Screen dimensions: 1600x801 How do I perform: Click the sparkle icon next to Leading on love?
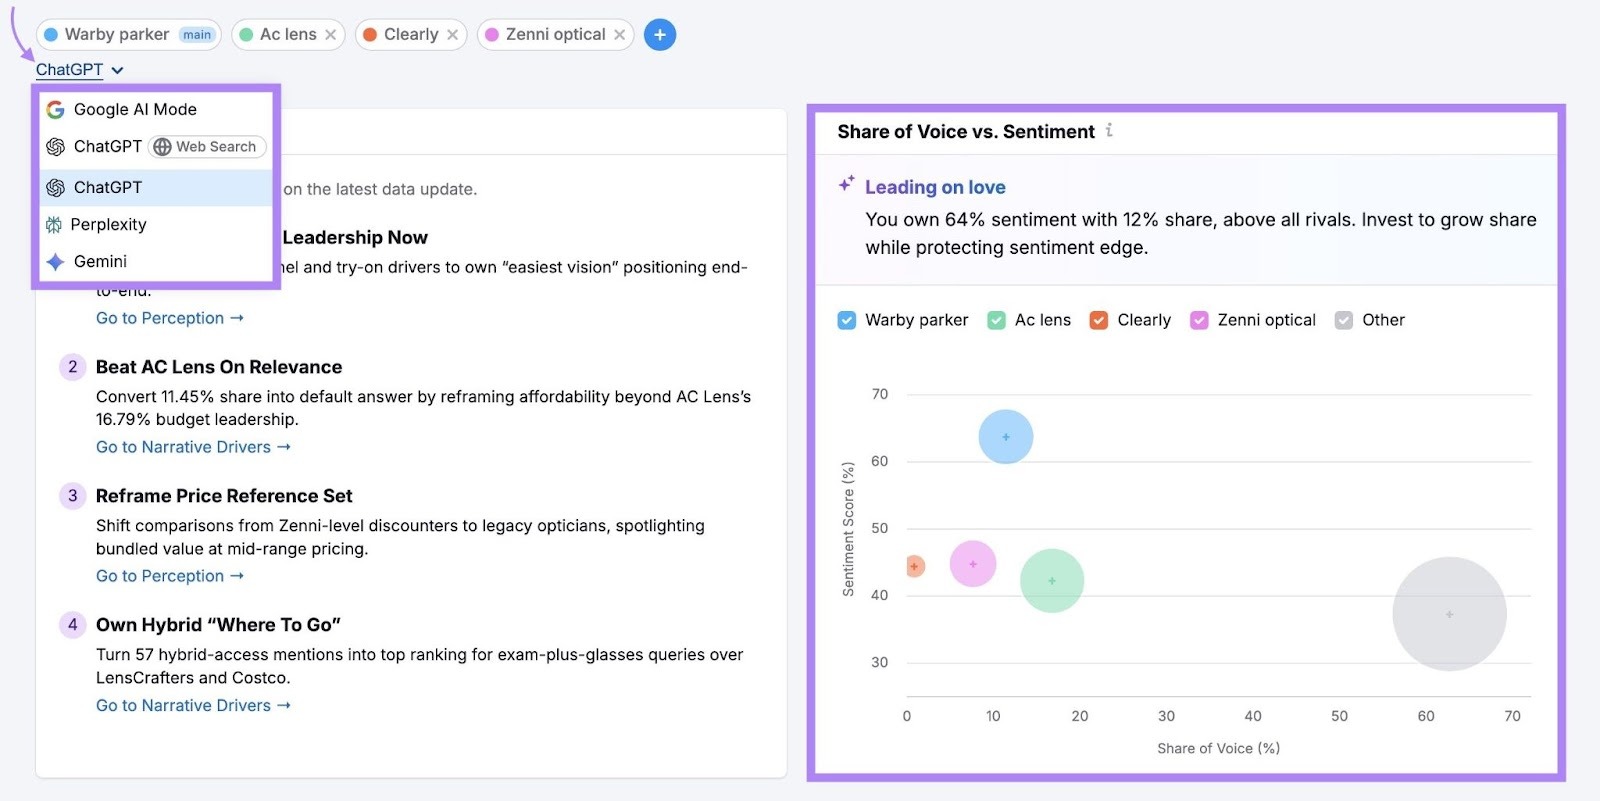point(847,182)
